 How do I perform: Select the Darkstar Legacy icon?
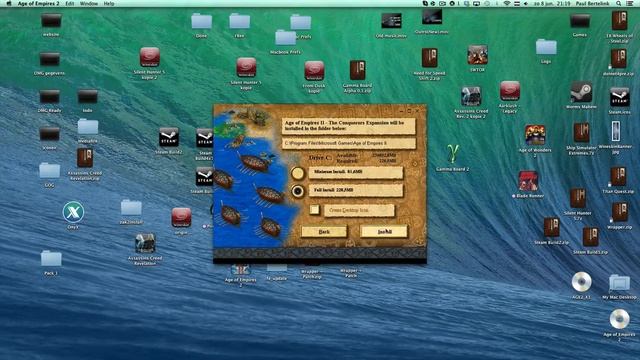pyautogui.click(x=510, y=91)
